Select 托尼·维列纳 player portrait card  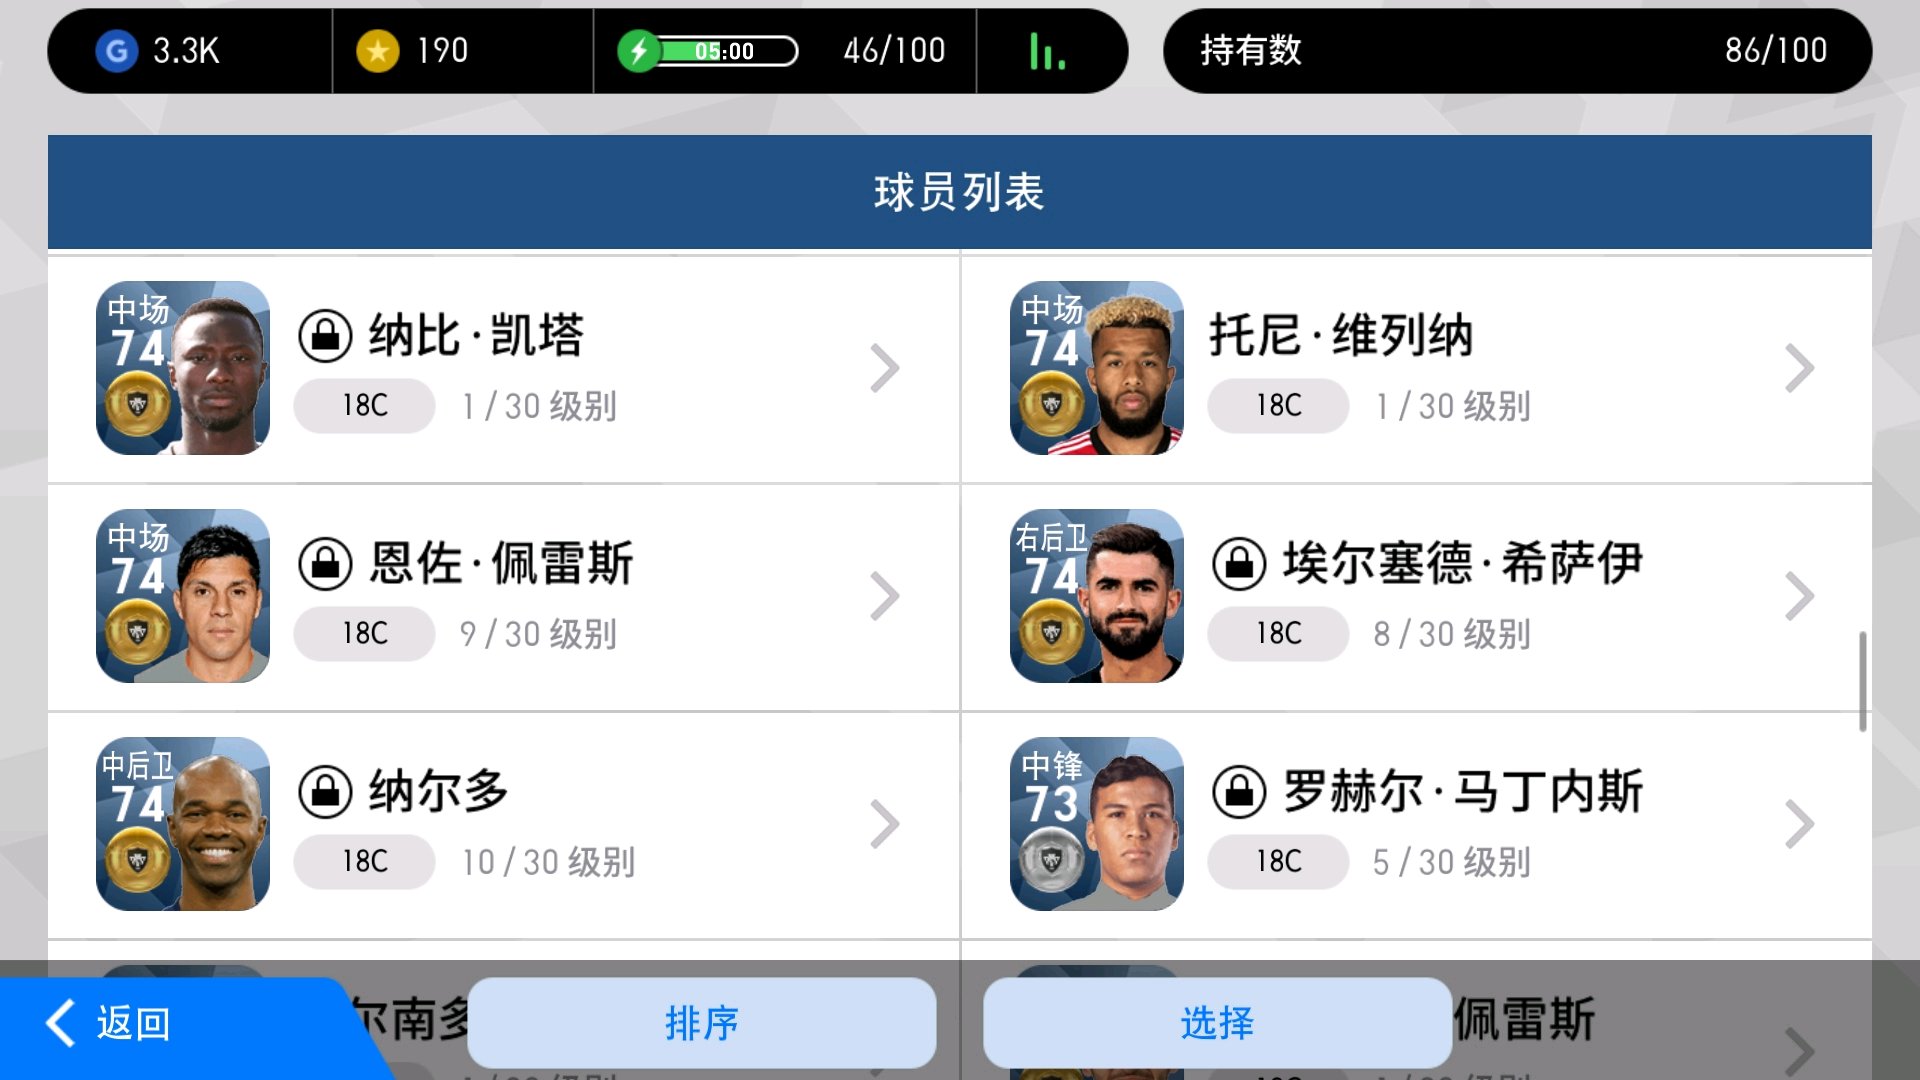tap(1097, 368)
